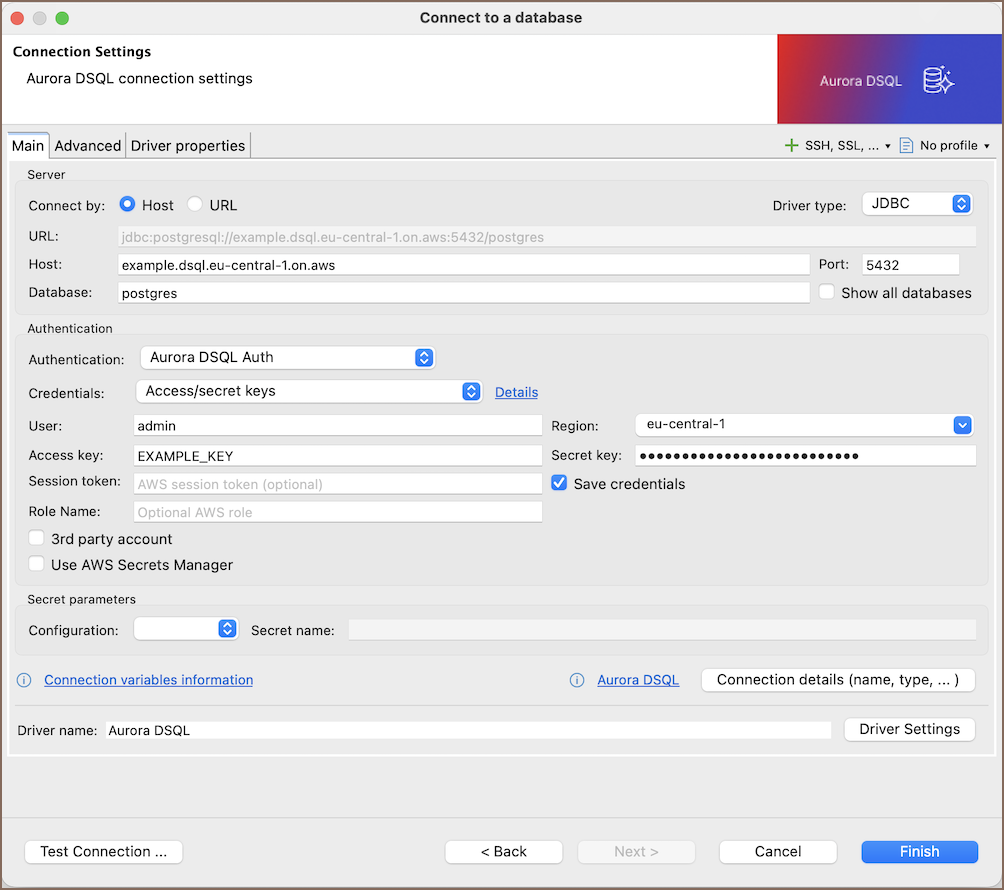Click the green plus SSH, SSL icon
Image resolution: width=1004 pixels, height=890 pixels.
tap(791, 146)
